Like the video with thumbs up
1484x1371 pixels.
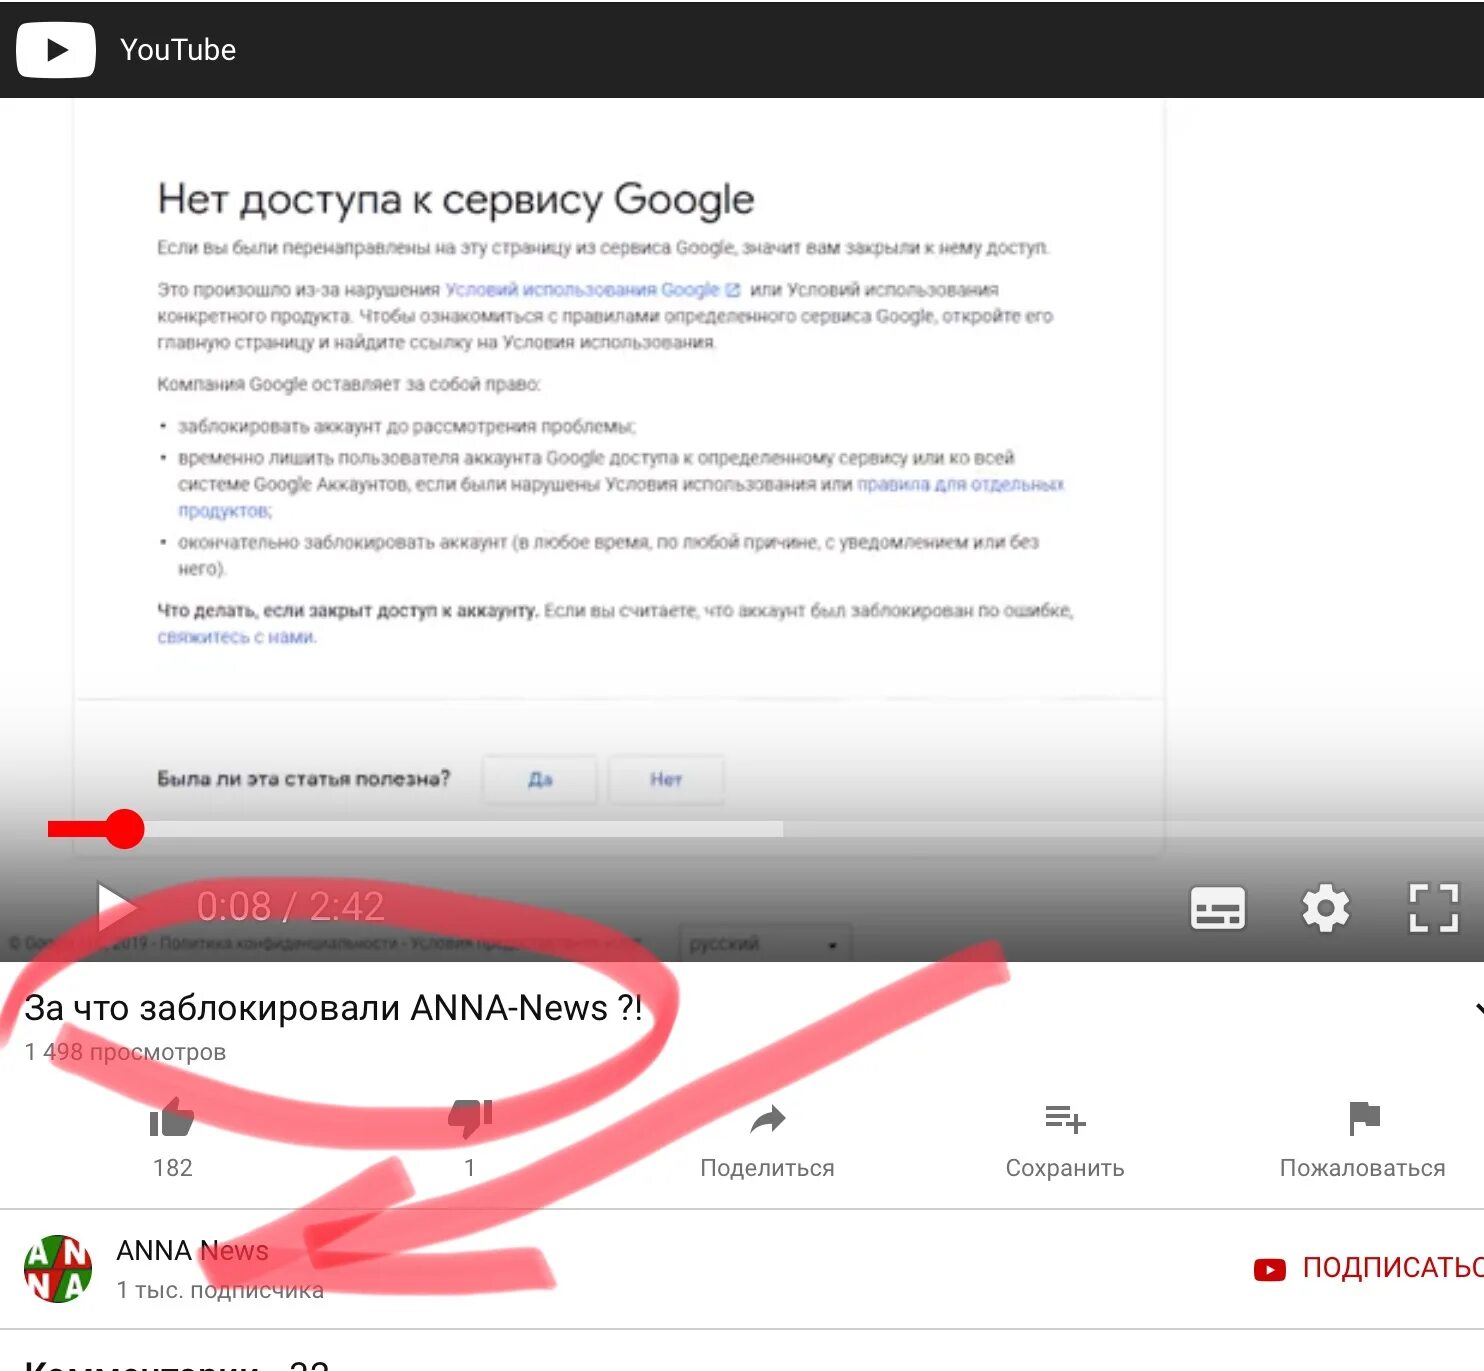point(172,1118)
